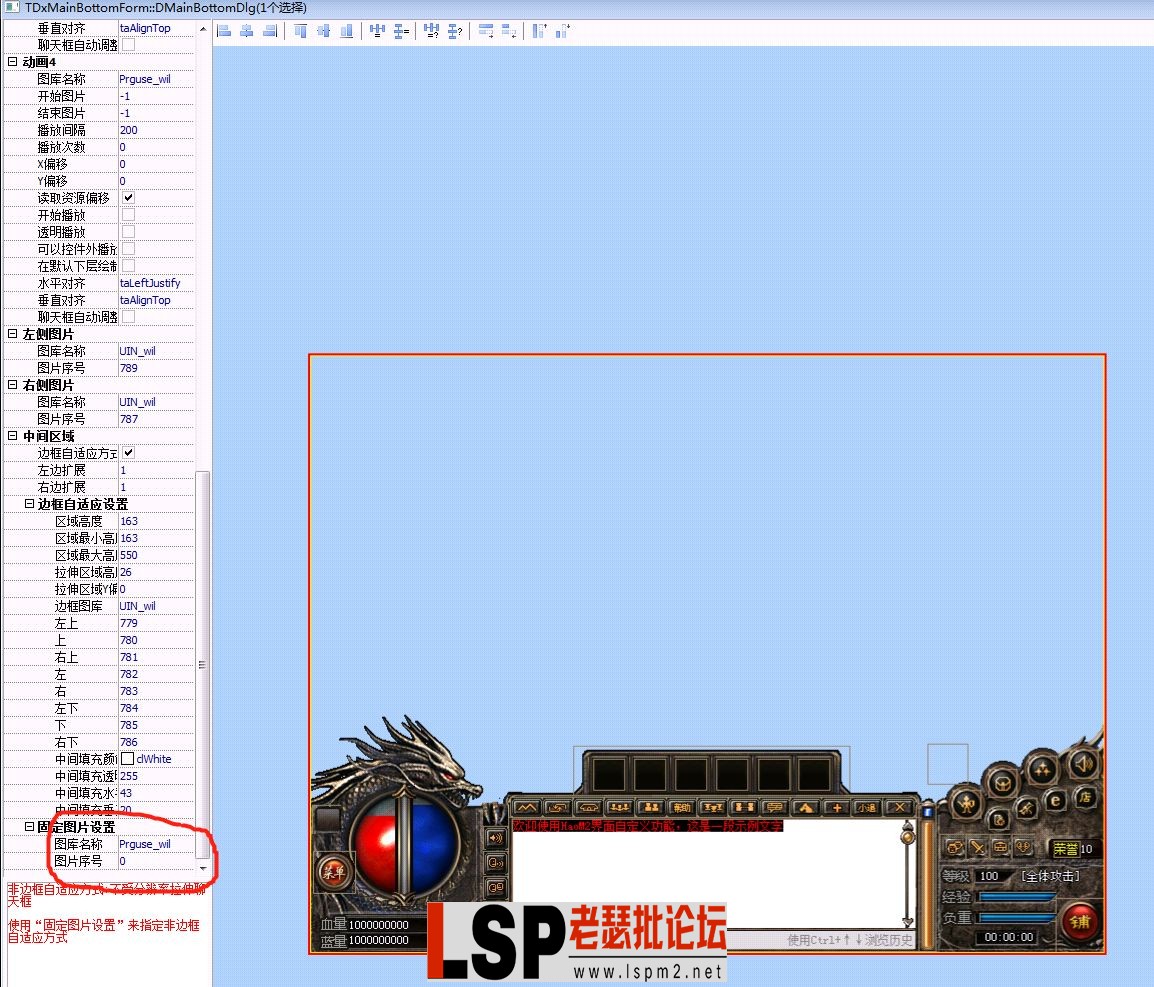Click the 边框图库 UIN_wil value
Viewport: 1154px width, 987px height.
pos(156,606)
